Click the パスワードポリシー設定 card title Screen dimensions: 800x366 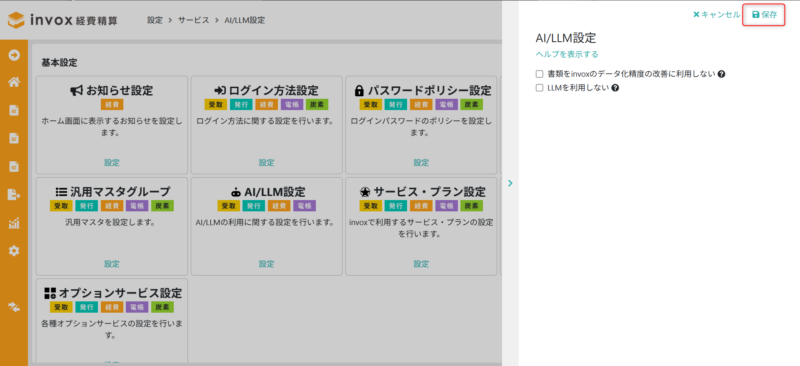[x=429, y=91]
